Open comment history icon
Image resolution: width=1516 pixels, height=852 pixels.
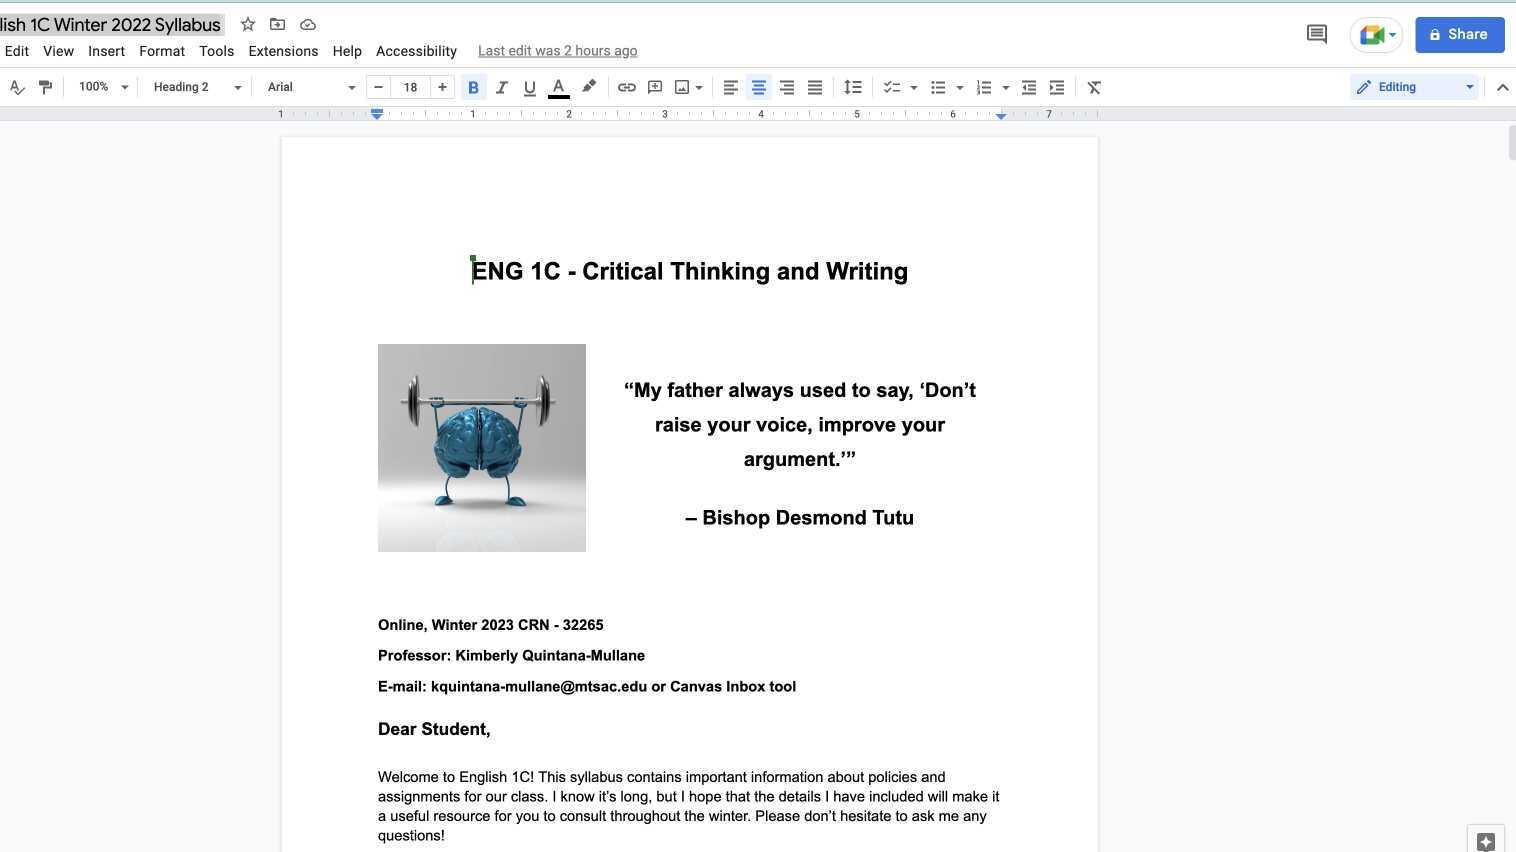[1317, 34]
